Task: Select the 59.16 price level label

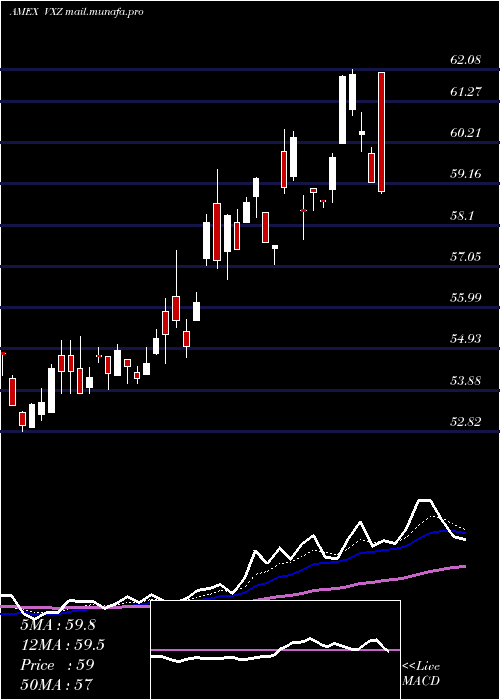Action: click(466, 174)
